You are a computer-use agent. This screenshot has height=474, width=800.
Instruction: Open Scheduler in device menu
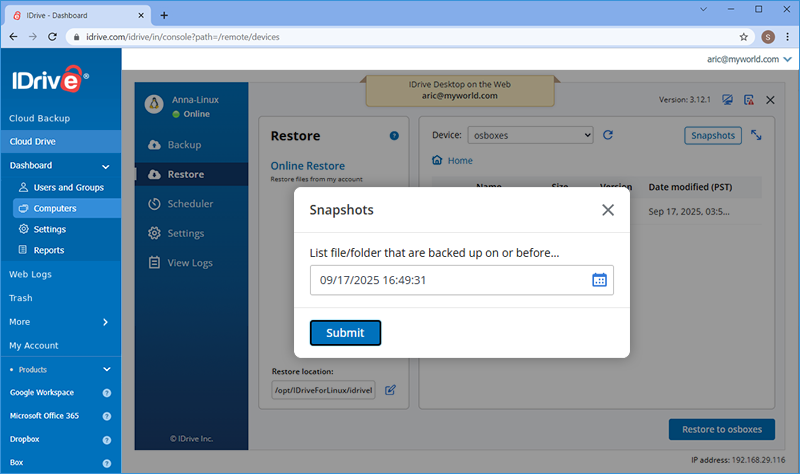point(191,204)
